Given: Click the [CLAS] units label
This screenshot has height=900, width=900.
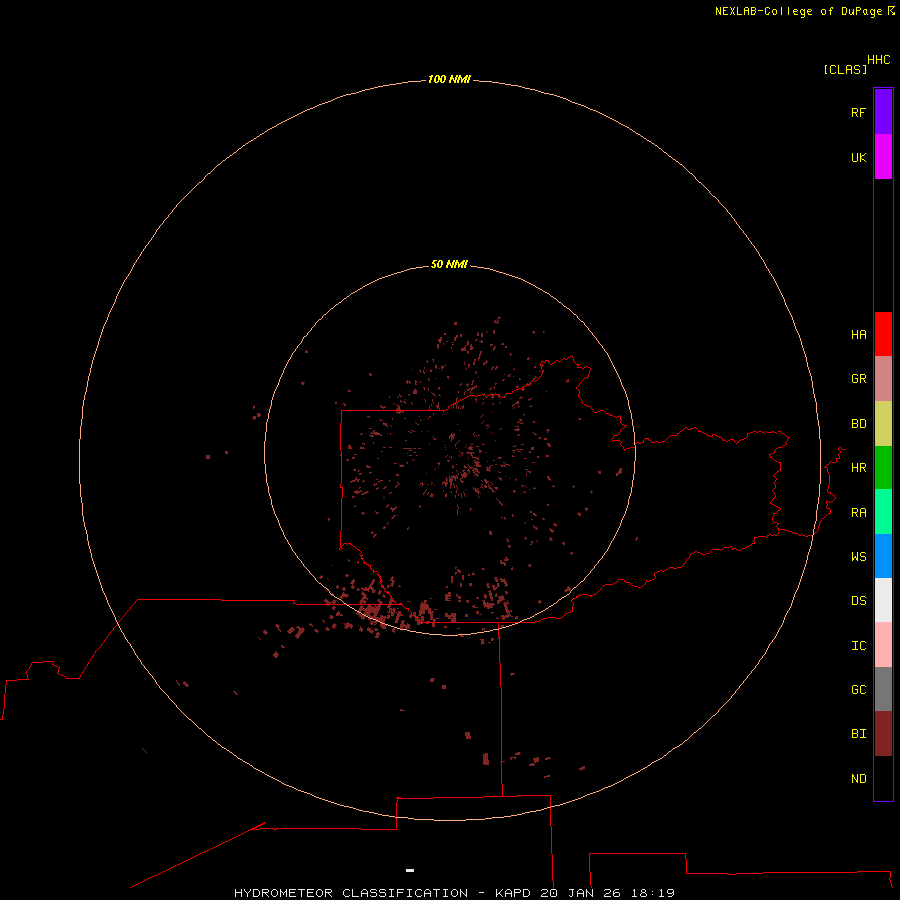Looking at the screenshot, I should tap(845, 69).
